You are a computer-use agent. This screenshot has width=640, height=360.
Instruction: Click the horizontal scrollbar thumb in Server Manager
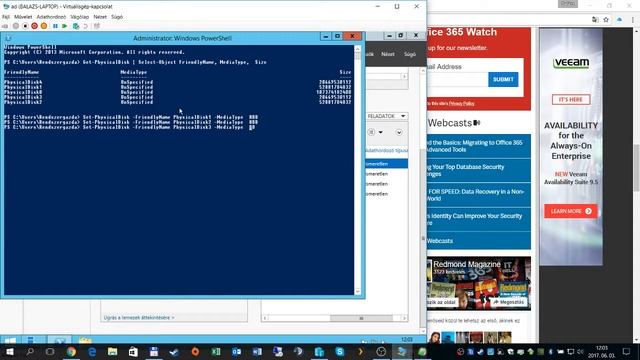pos(361,318)
